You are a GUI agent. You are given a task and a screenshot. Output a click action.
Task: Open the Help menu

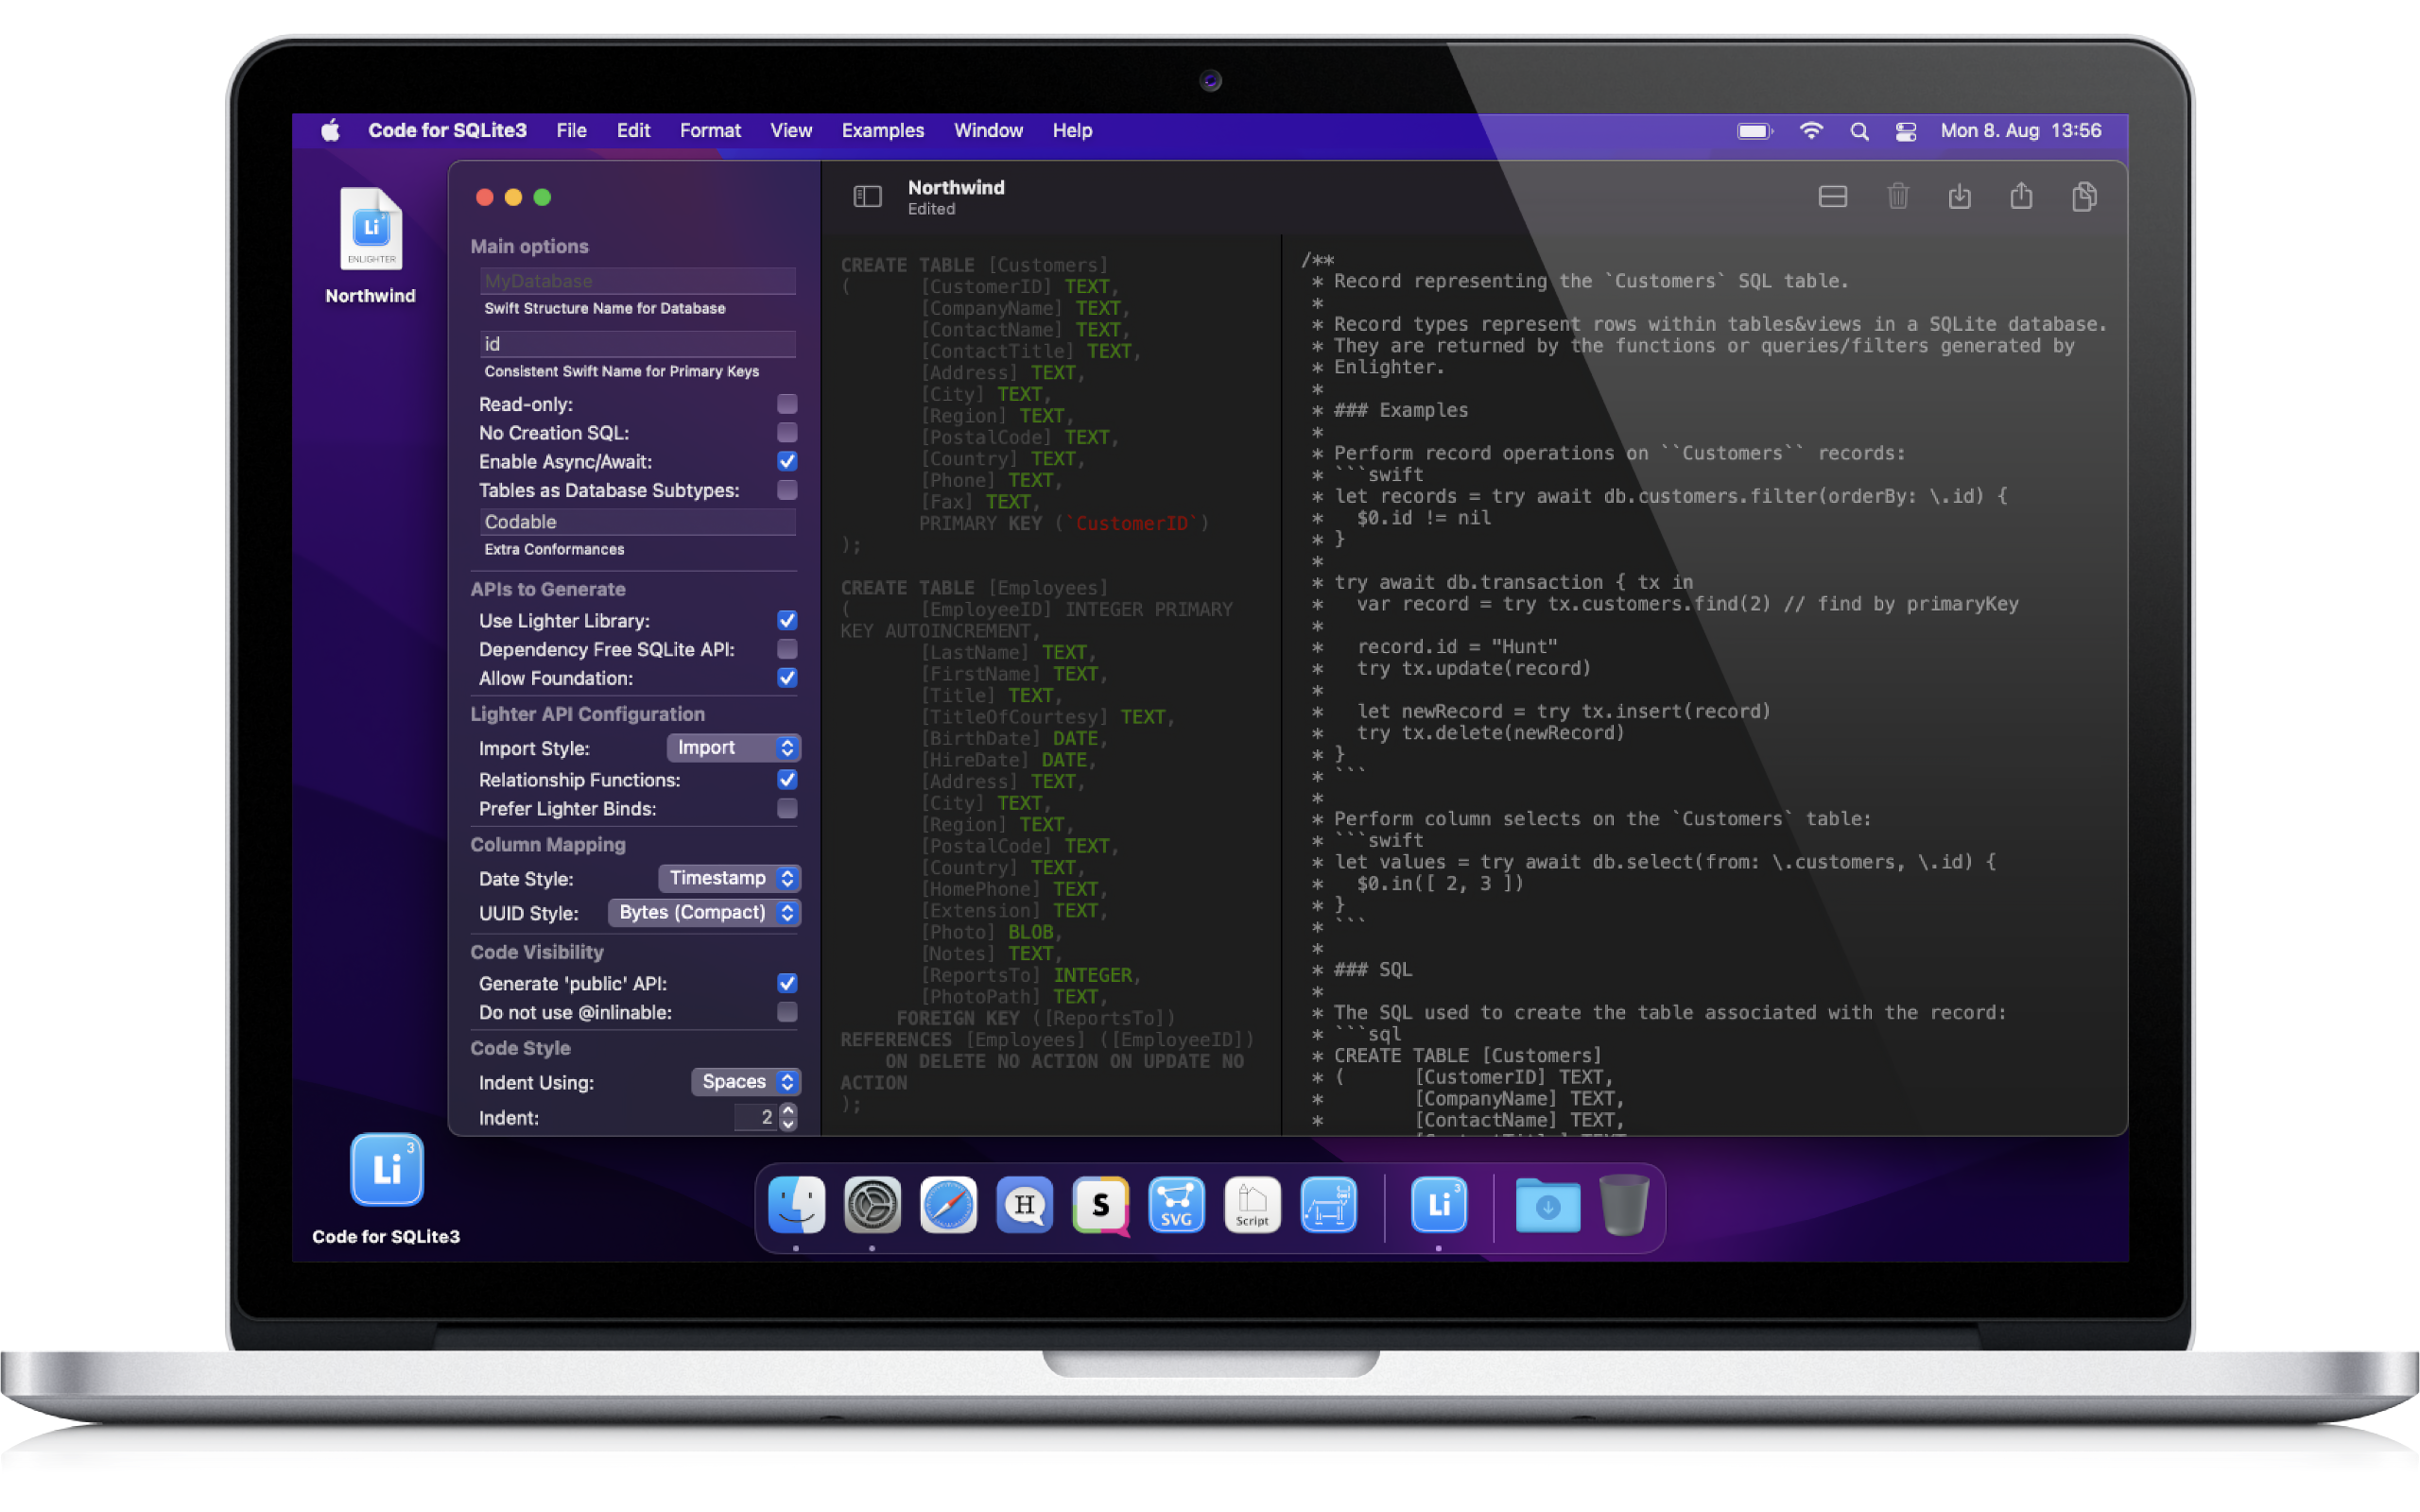(1072, 131)
